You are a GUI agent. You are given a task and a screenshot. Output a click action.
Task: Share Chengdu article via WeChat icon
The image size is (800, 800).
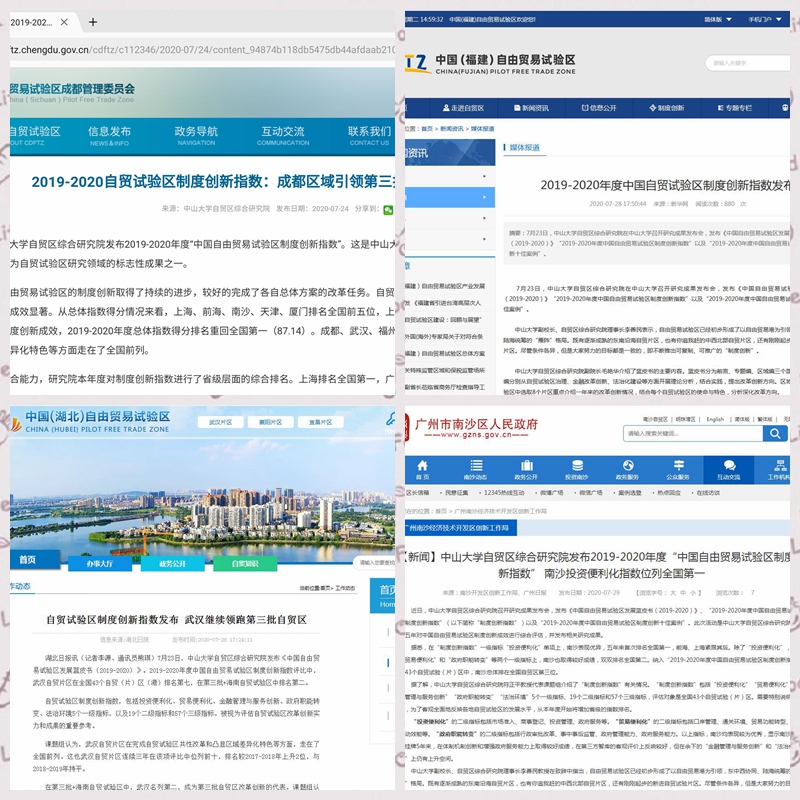(x=388, y=210)
